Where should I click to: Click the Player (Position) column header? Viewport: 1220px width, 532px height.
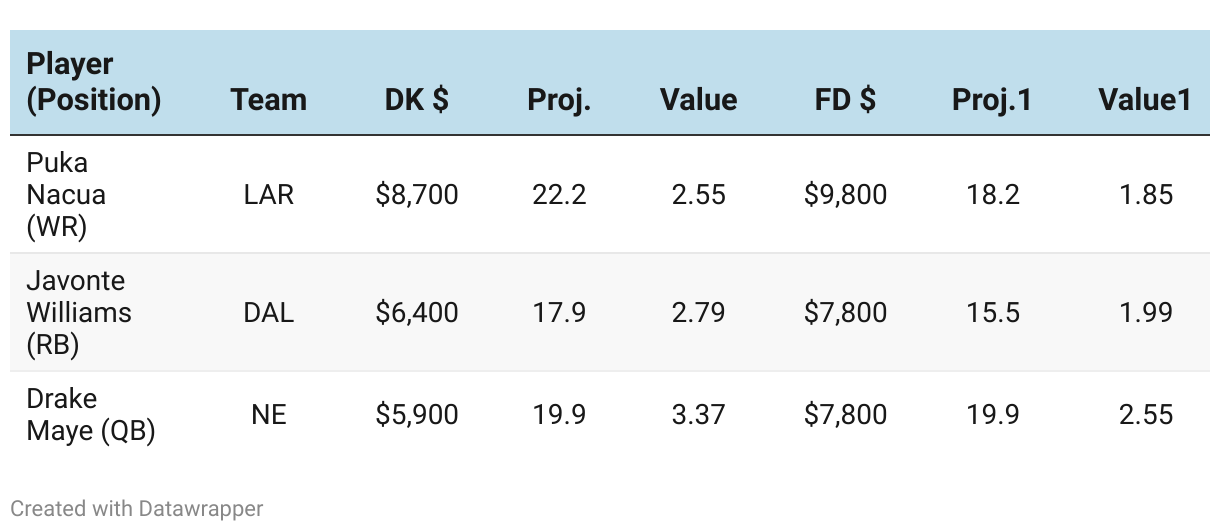(x=93, y=82)
